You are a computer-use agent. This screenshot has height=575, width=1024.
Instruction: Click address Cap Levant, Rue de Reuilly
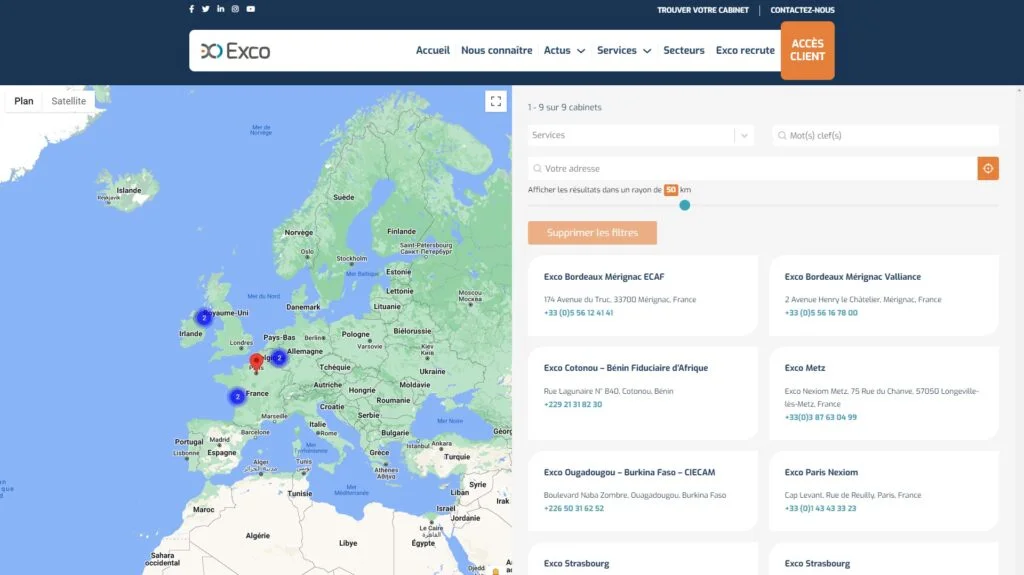point(852,495)
